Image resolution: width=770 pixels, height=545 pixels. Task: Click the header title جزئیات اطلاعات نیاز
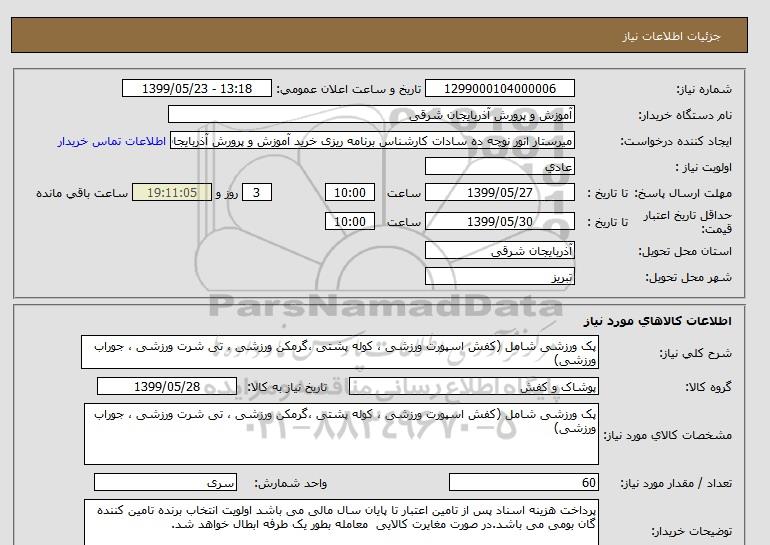[671, 36]
